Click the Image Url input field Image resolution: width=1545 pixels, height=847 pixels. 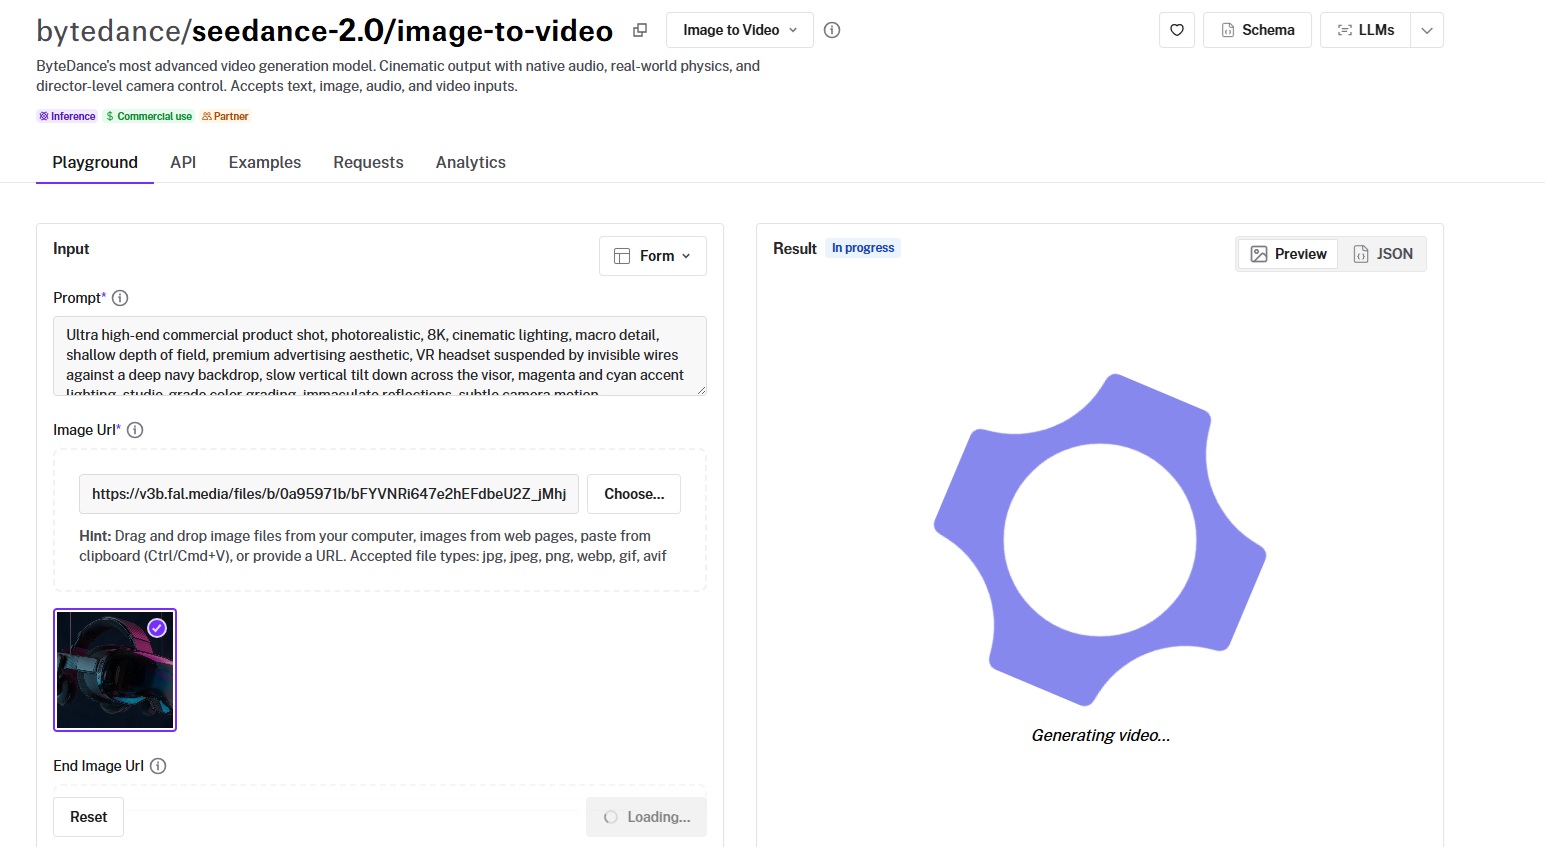328,494
